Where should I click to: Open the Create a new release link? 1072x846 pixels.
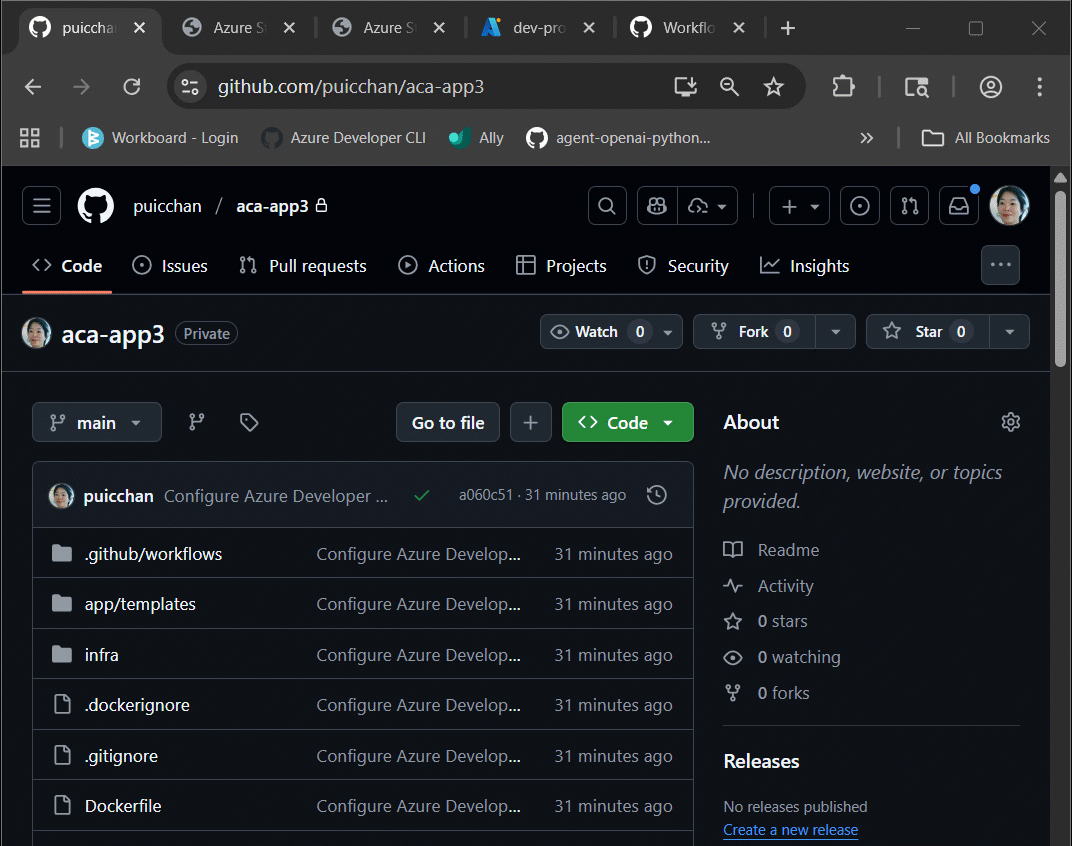click(790, 829)
